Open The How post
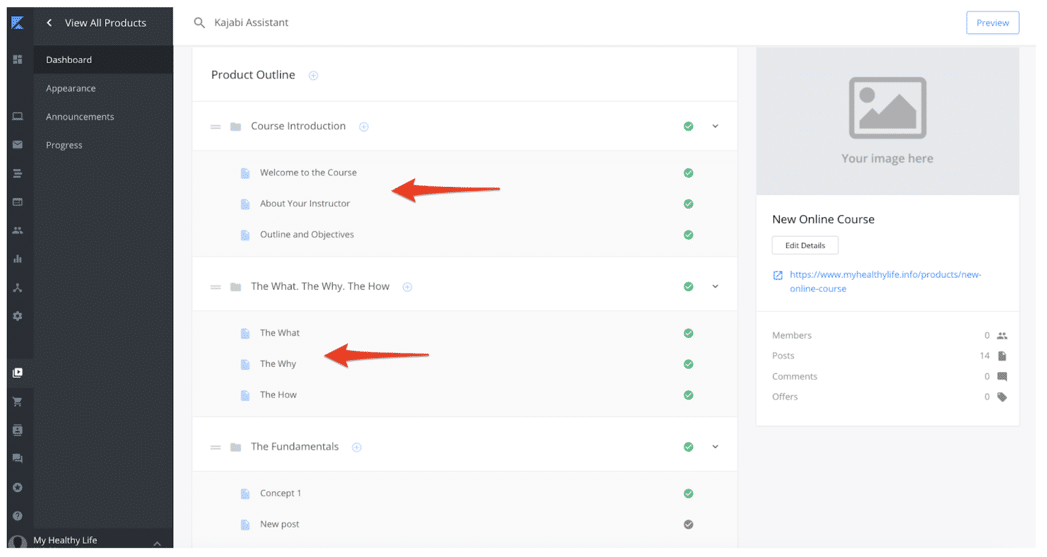 [278, 395]
